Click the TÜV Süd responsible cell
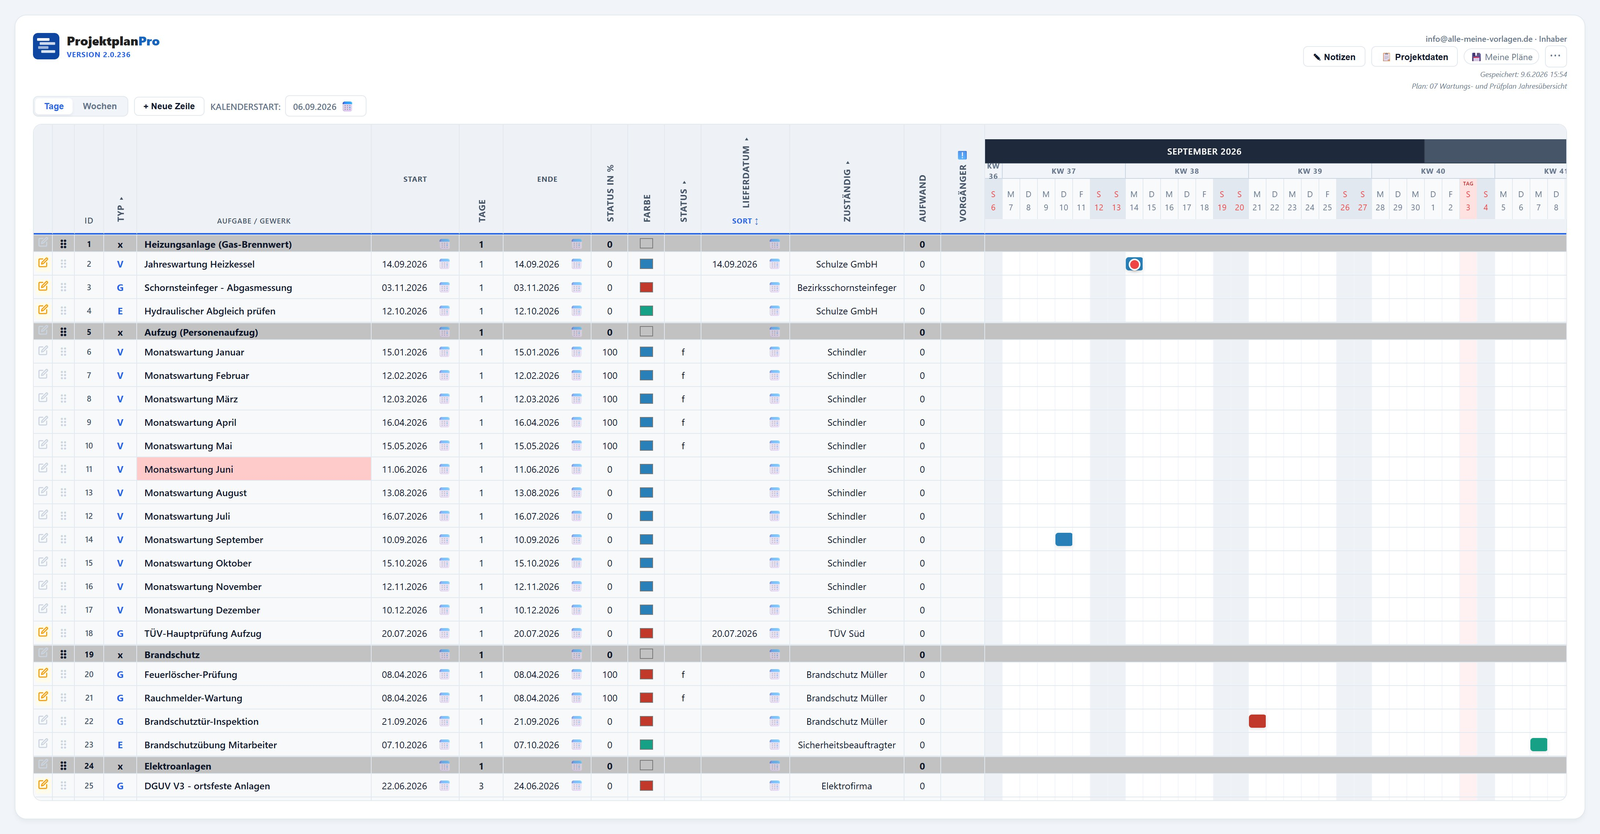 tap(846, 634)
